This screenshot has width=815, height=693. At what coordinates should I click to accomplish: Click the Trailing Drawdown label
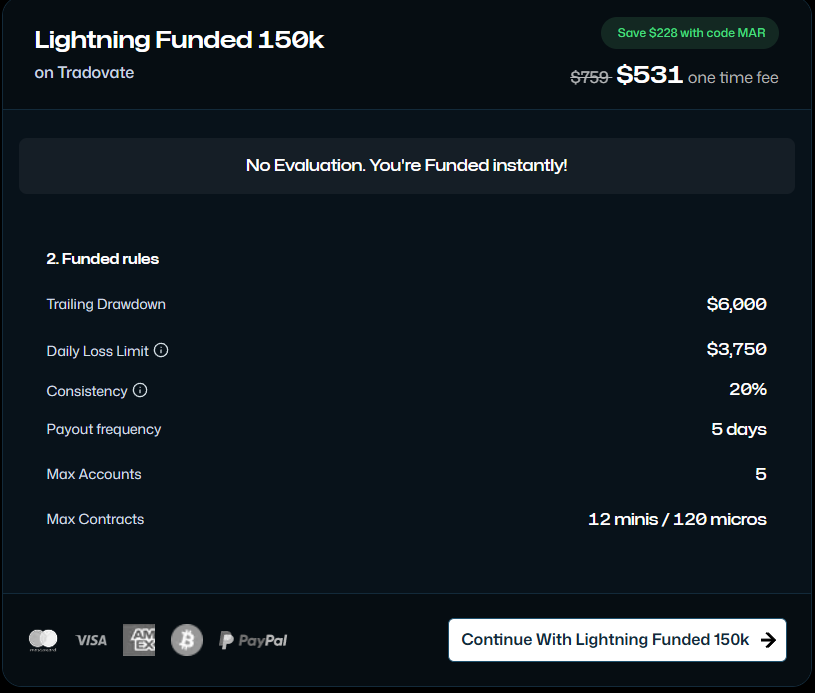click(x=106, y=304)
